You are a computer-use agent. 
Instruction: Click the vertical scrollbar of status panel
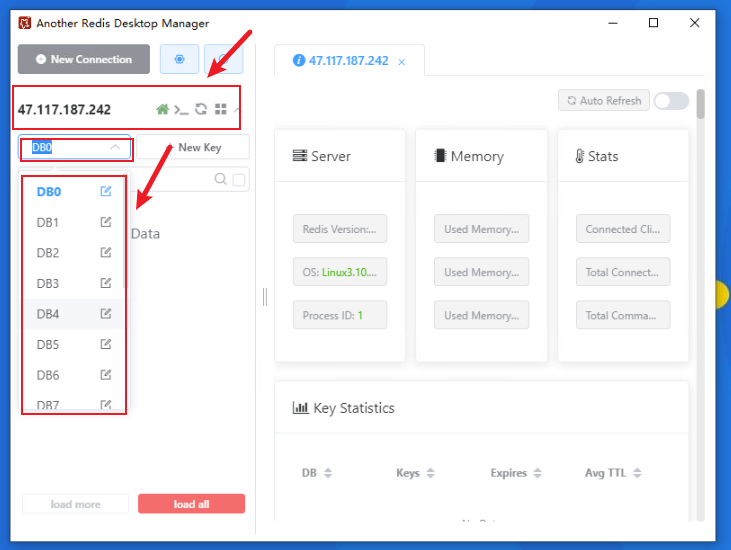tap(700, 103)
